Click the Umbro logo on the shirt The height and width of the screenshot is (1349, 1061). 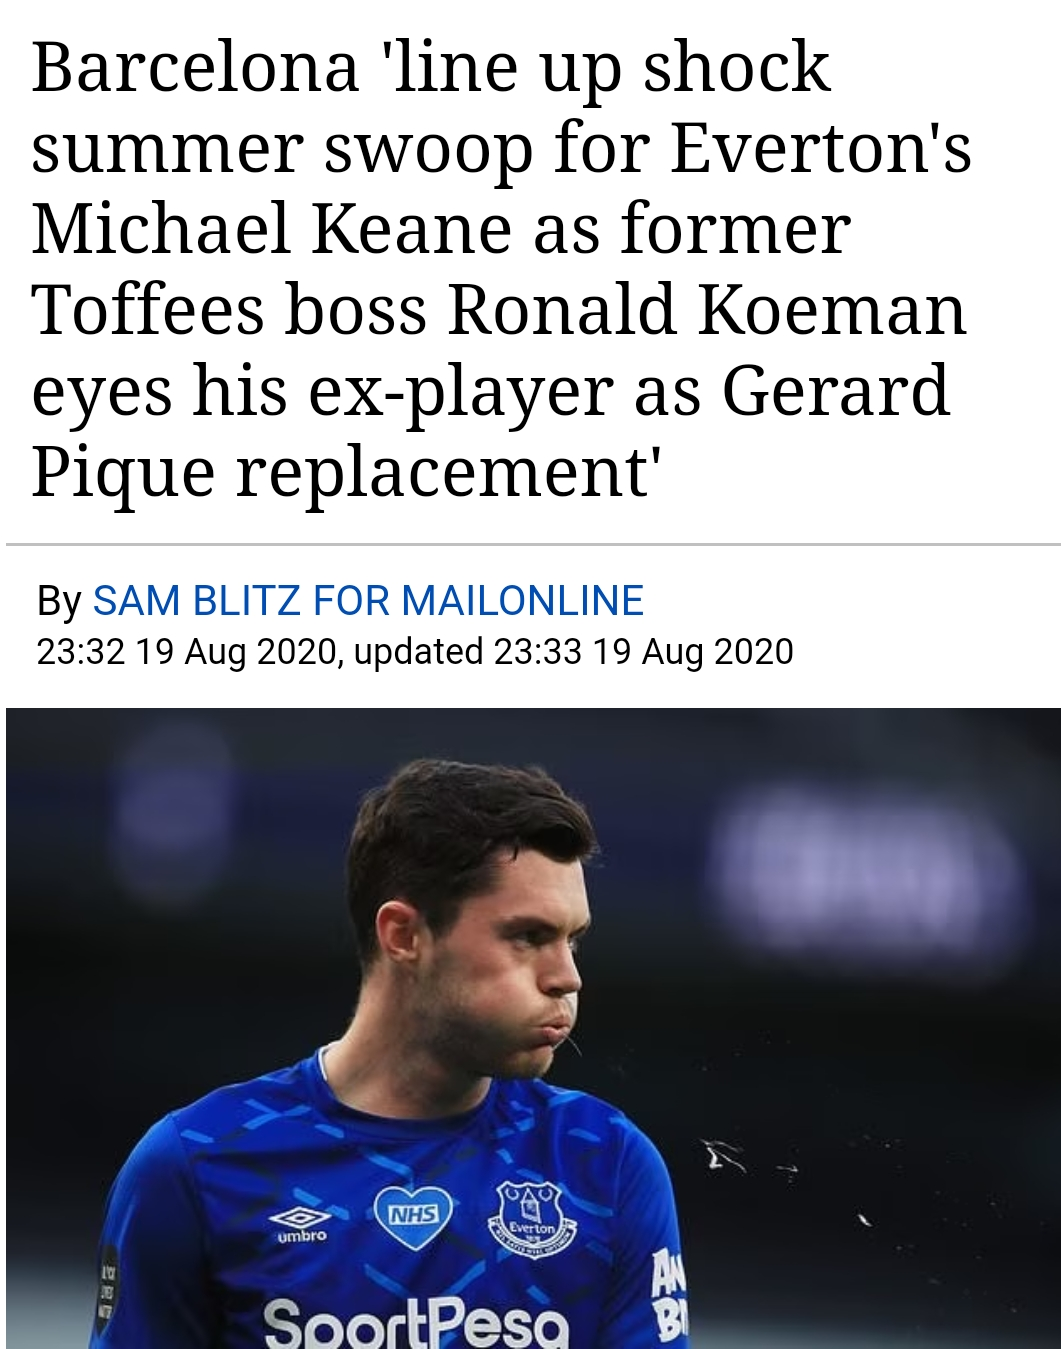click(300, 1222)
